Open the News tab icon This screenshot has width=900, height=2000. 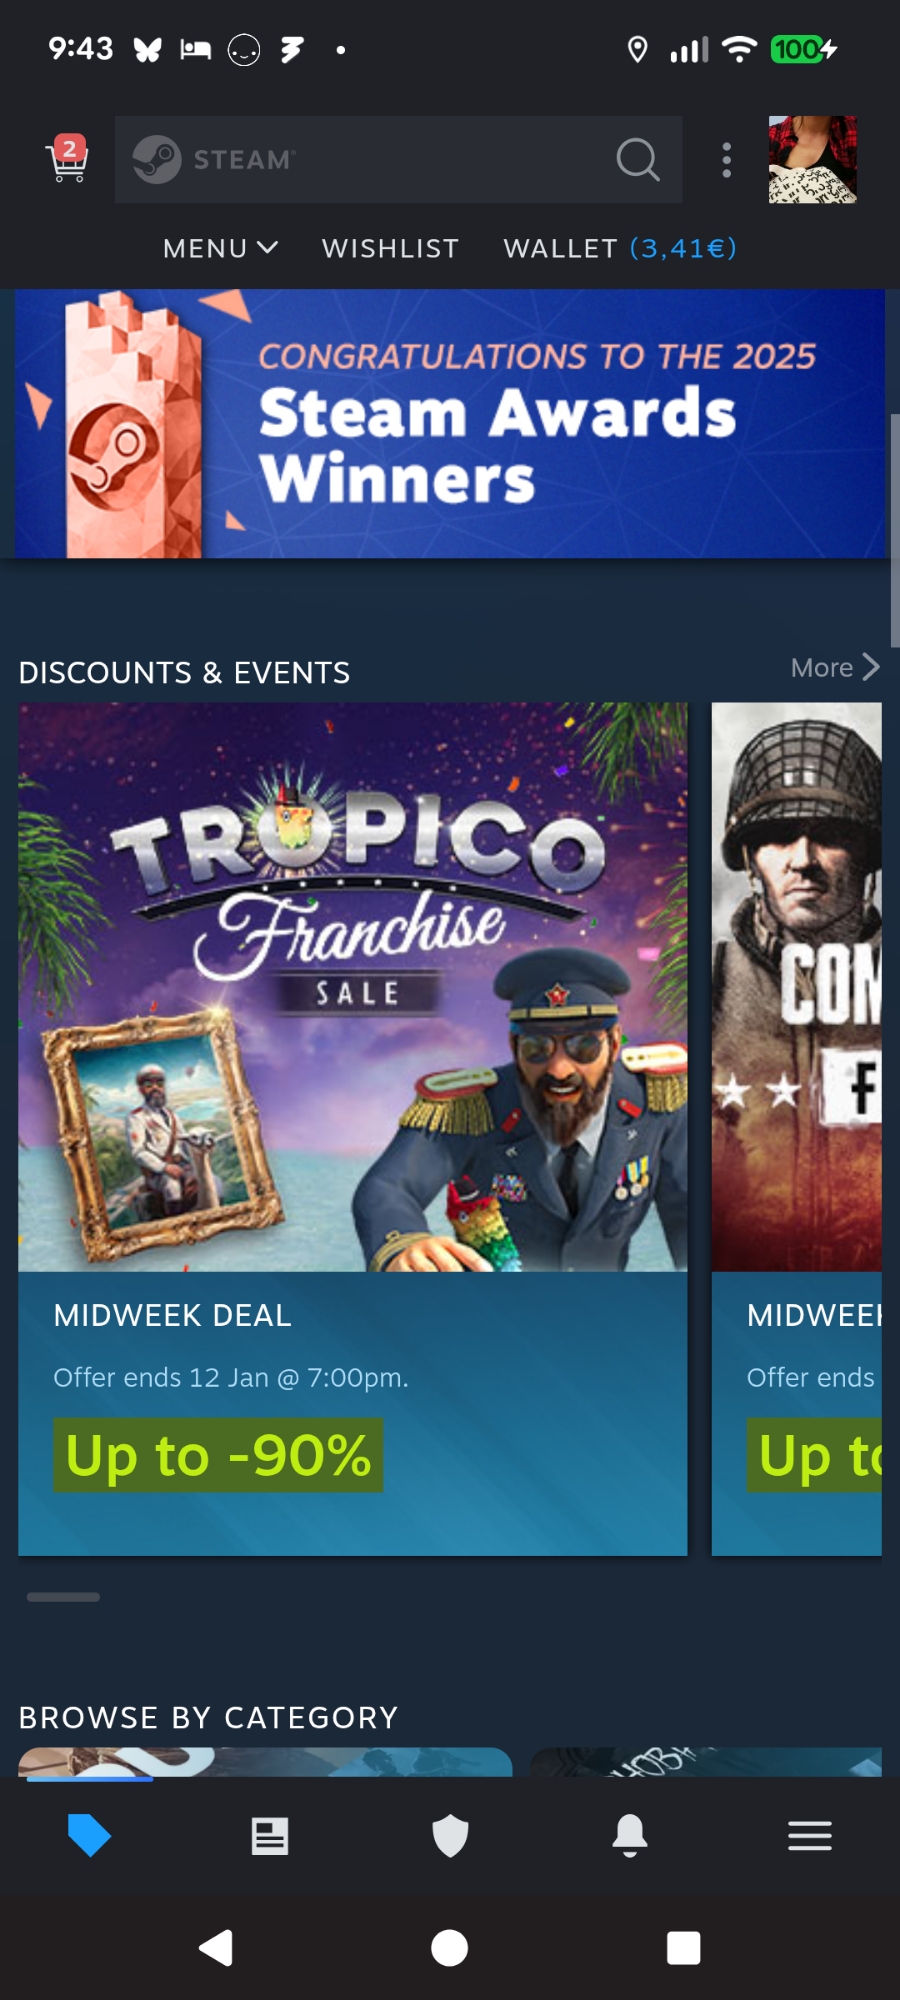[270, 1836]
